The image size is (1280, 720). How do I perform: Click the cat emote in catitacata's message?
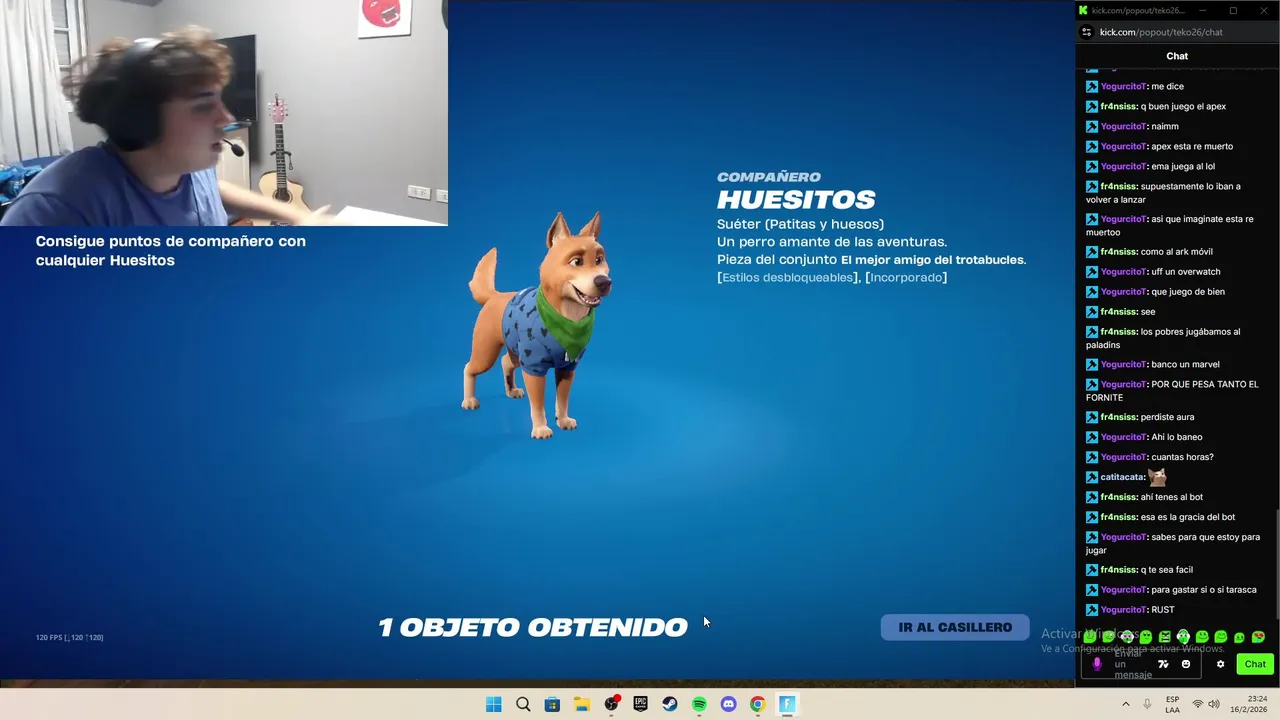[x=1157, y=477]
